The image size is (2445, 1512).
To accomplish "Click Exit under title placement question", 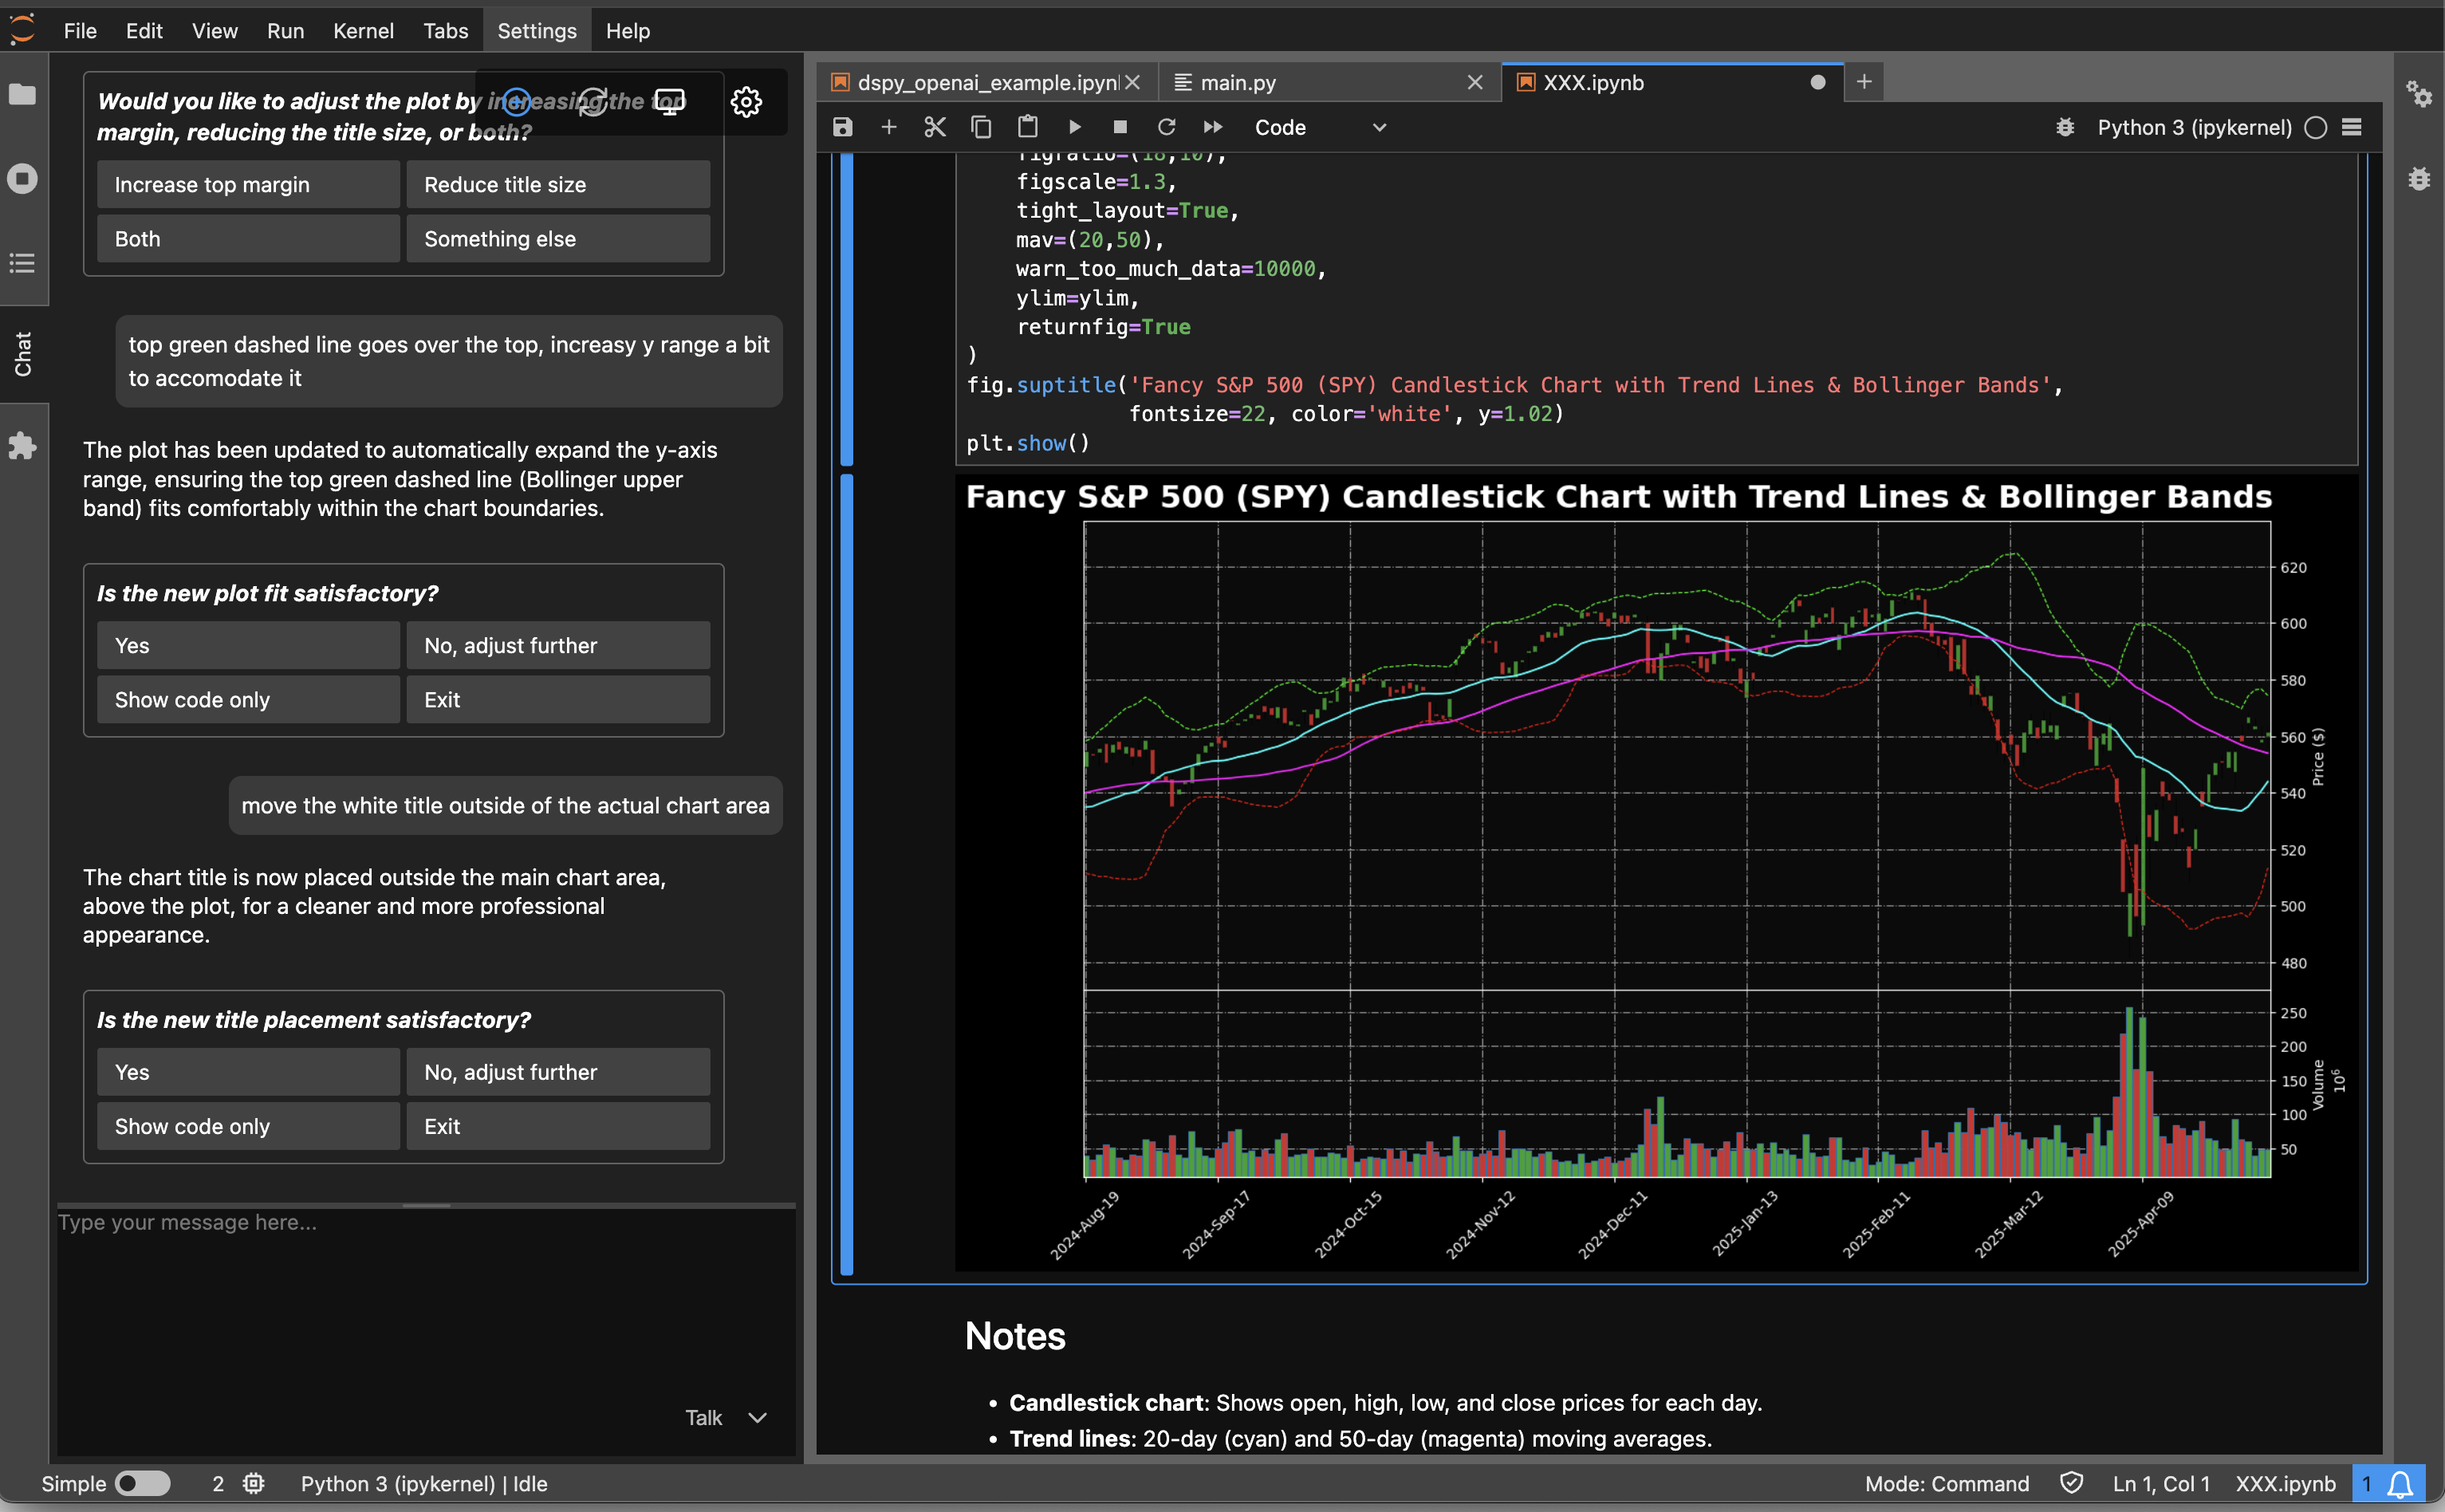I will click(558, 1126).
